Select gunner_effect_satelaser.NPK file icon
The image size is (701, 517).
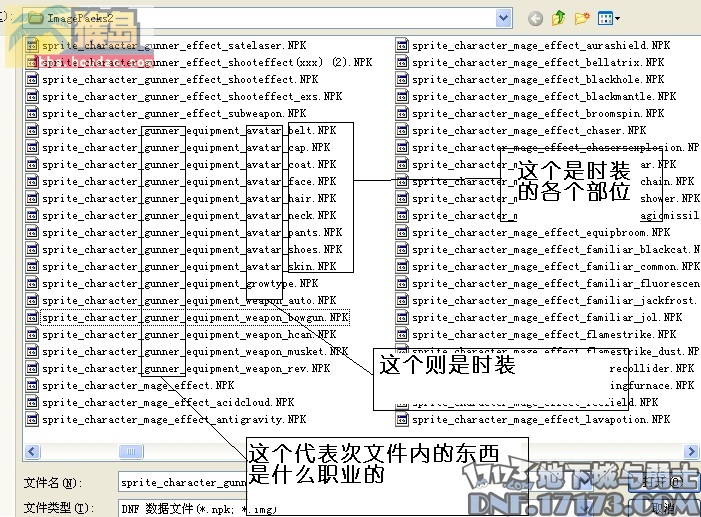click(32, 45)
